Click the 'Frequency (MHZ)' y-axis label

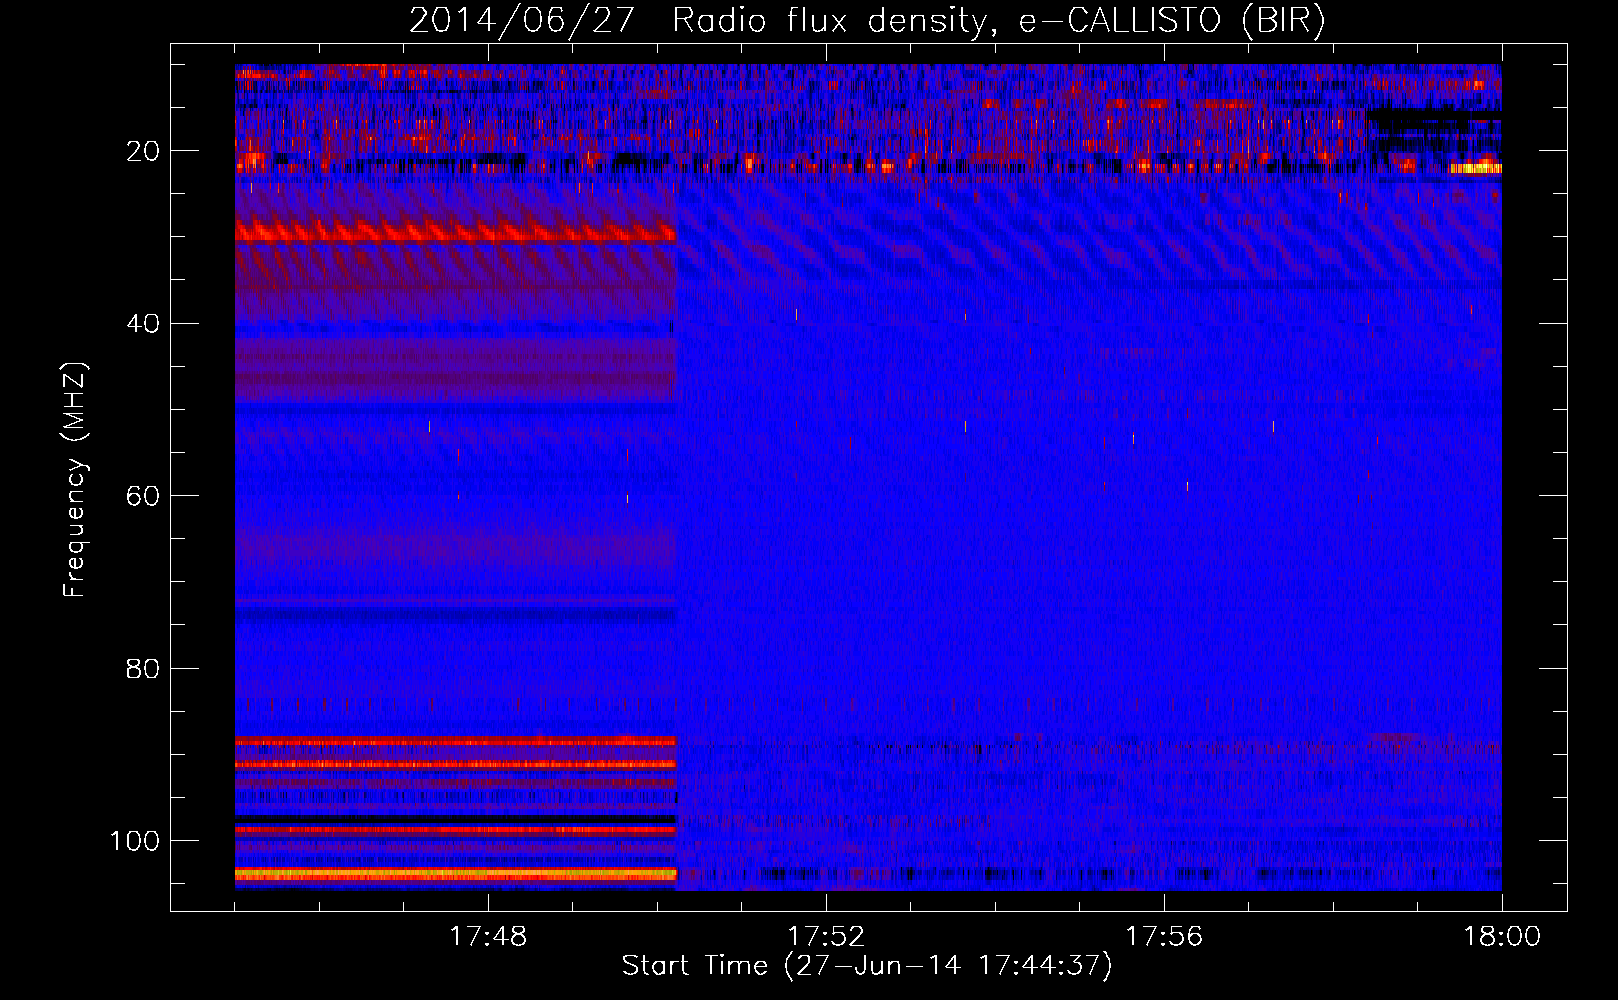coord(75,480)
